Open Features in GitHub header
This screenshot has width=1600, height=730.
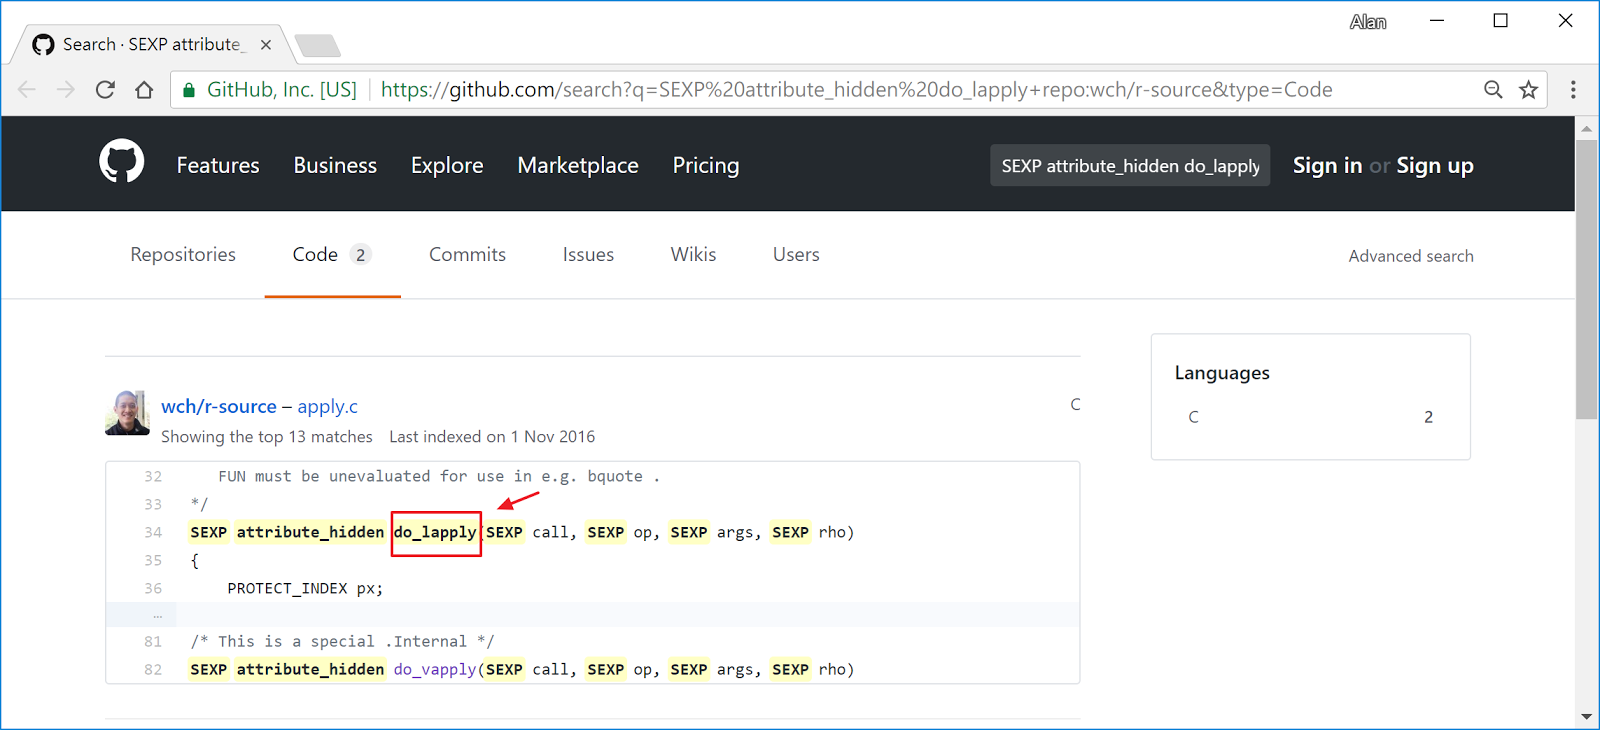coord(218,166)
